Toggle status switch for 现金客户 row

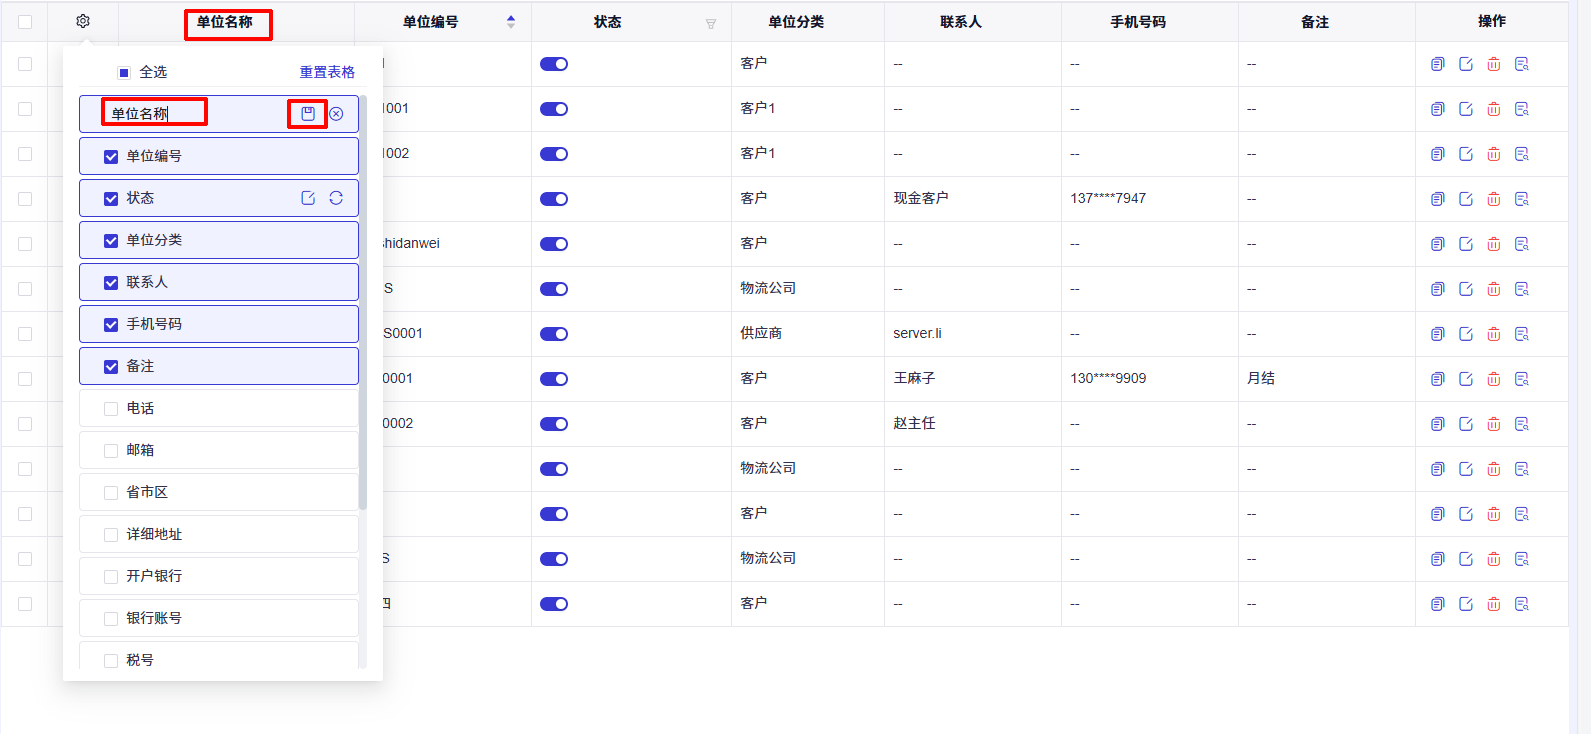coord(554,199)
